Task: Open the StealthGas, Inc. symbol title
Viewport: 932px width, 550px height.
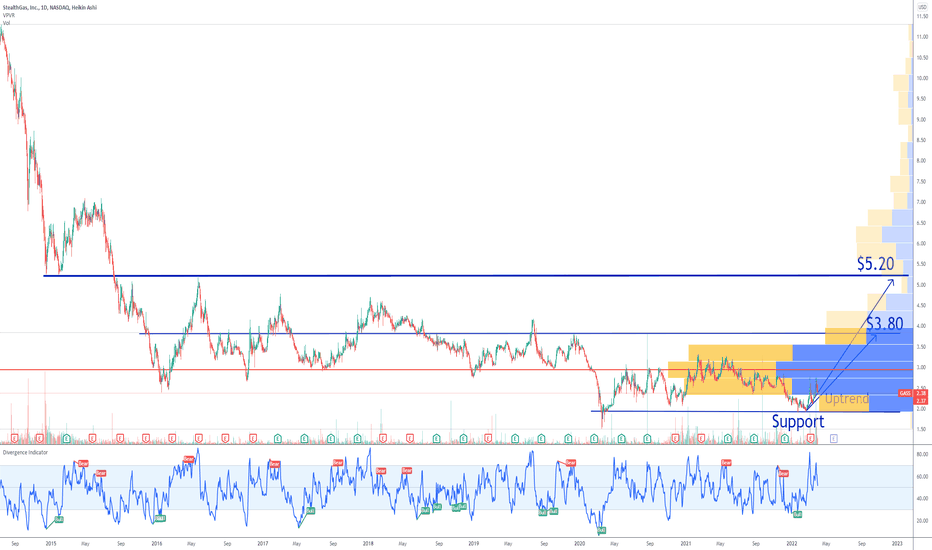Action: pyautogui.click(x=50, y=8)
